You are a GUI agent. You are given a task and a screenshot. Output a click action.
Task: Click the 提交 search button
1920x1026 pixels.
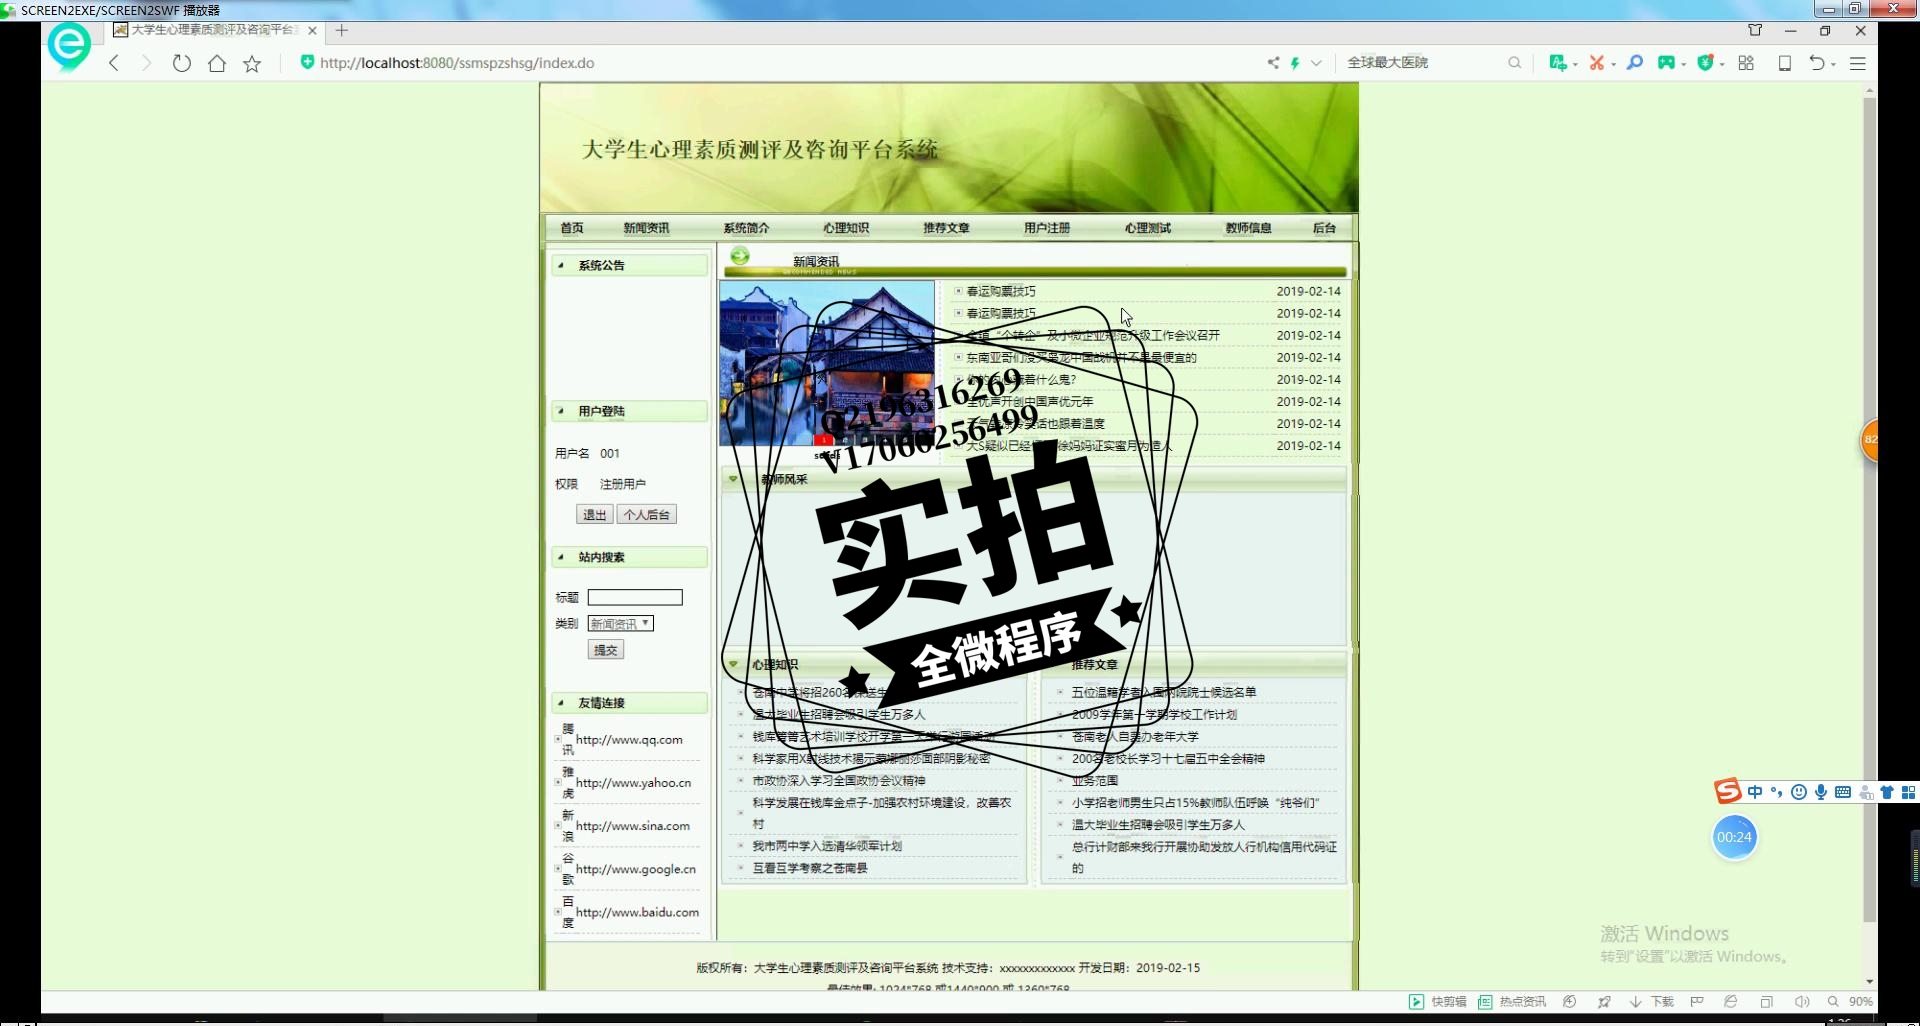[x=606, y=650]
